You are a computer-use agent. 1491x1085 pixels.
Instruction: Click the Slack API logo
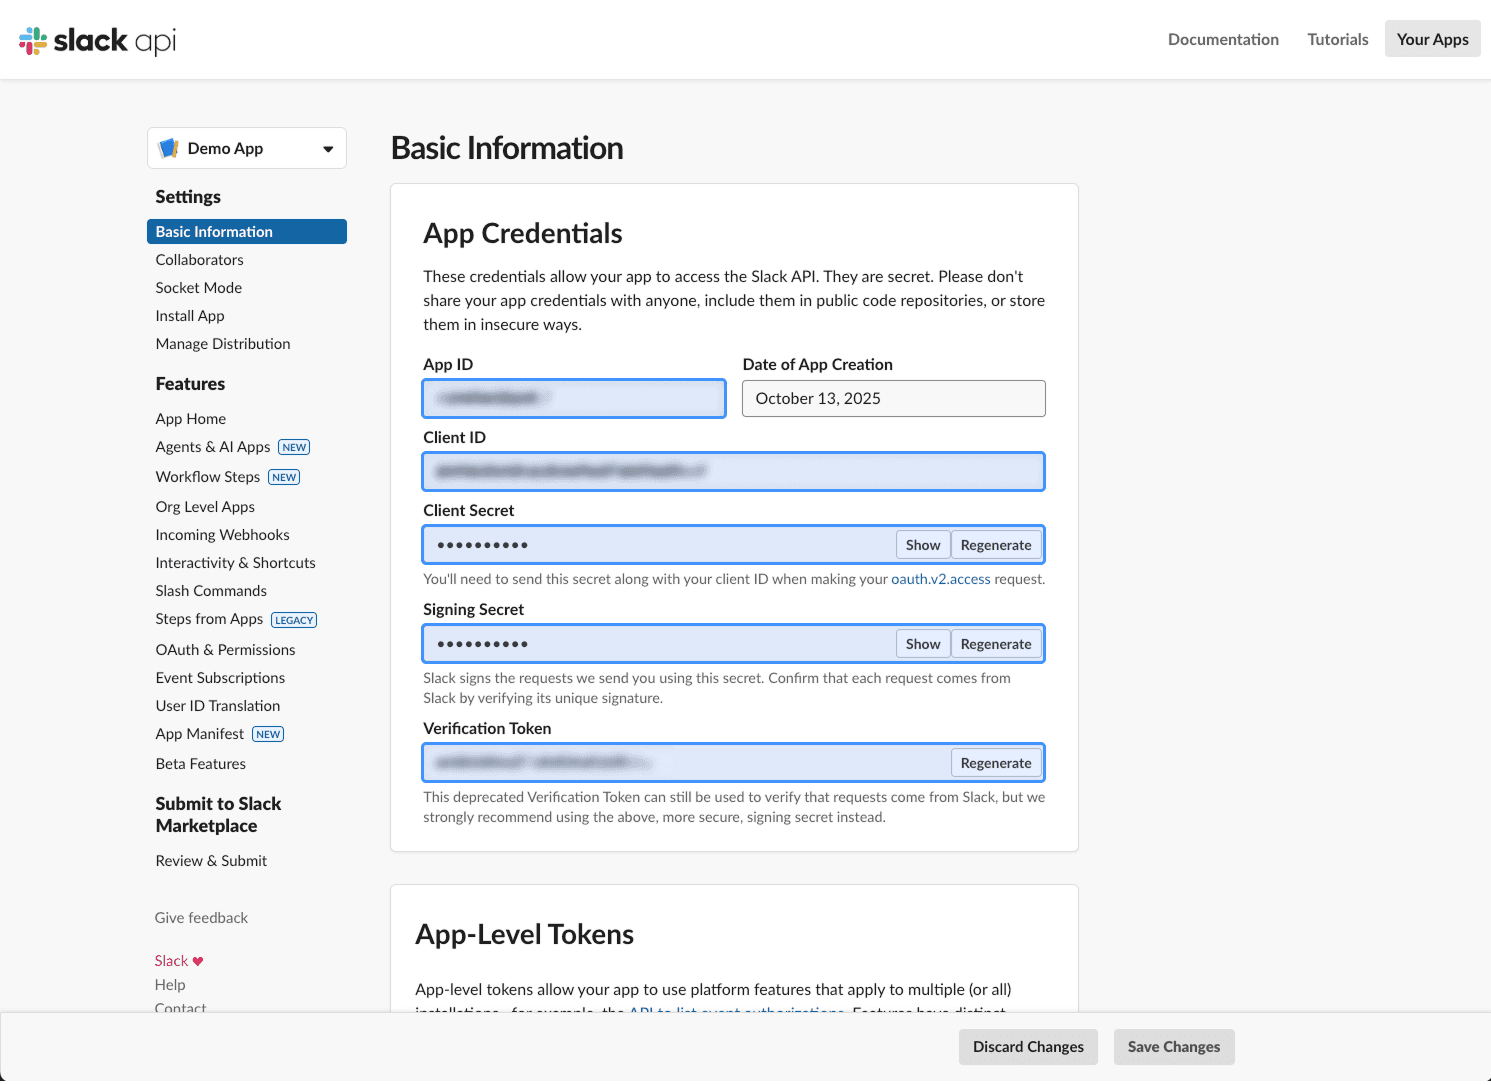point(97,40)
